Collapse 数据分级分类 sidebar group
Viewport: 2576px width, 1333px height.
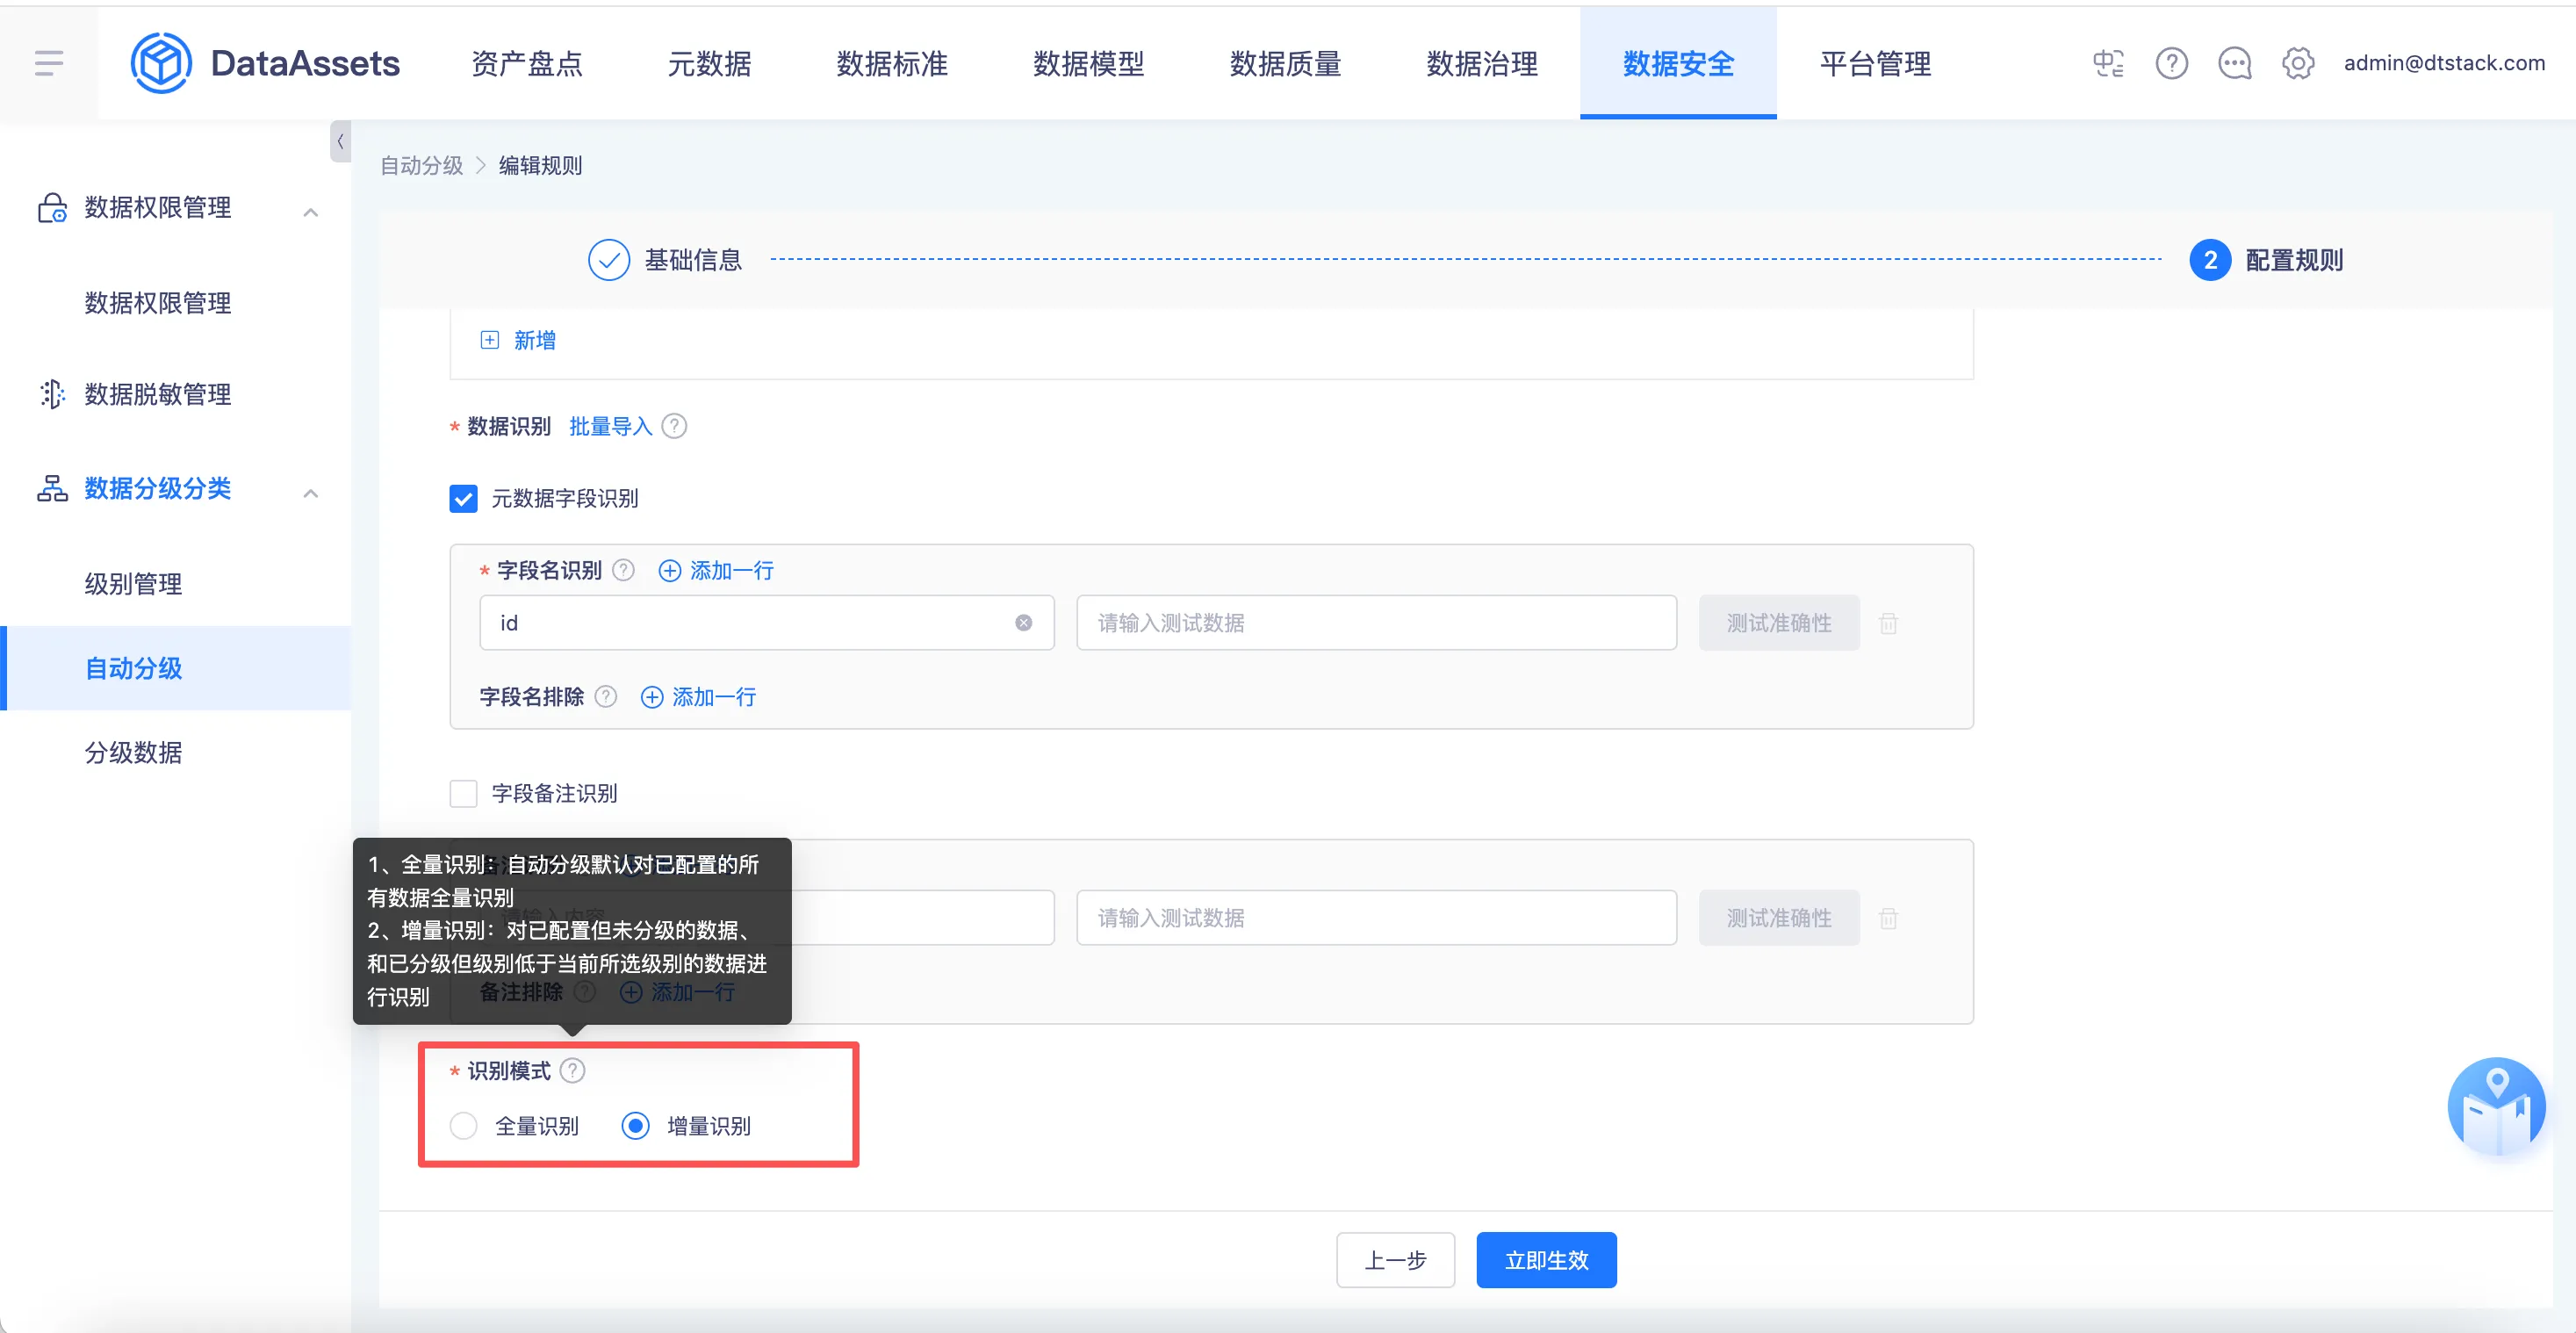click(311, 492)
